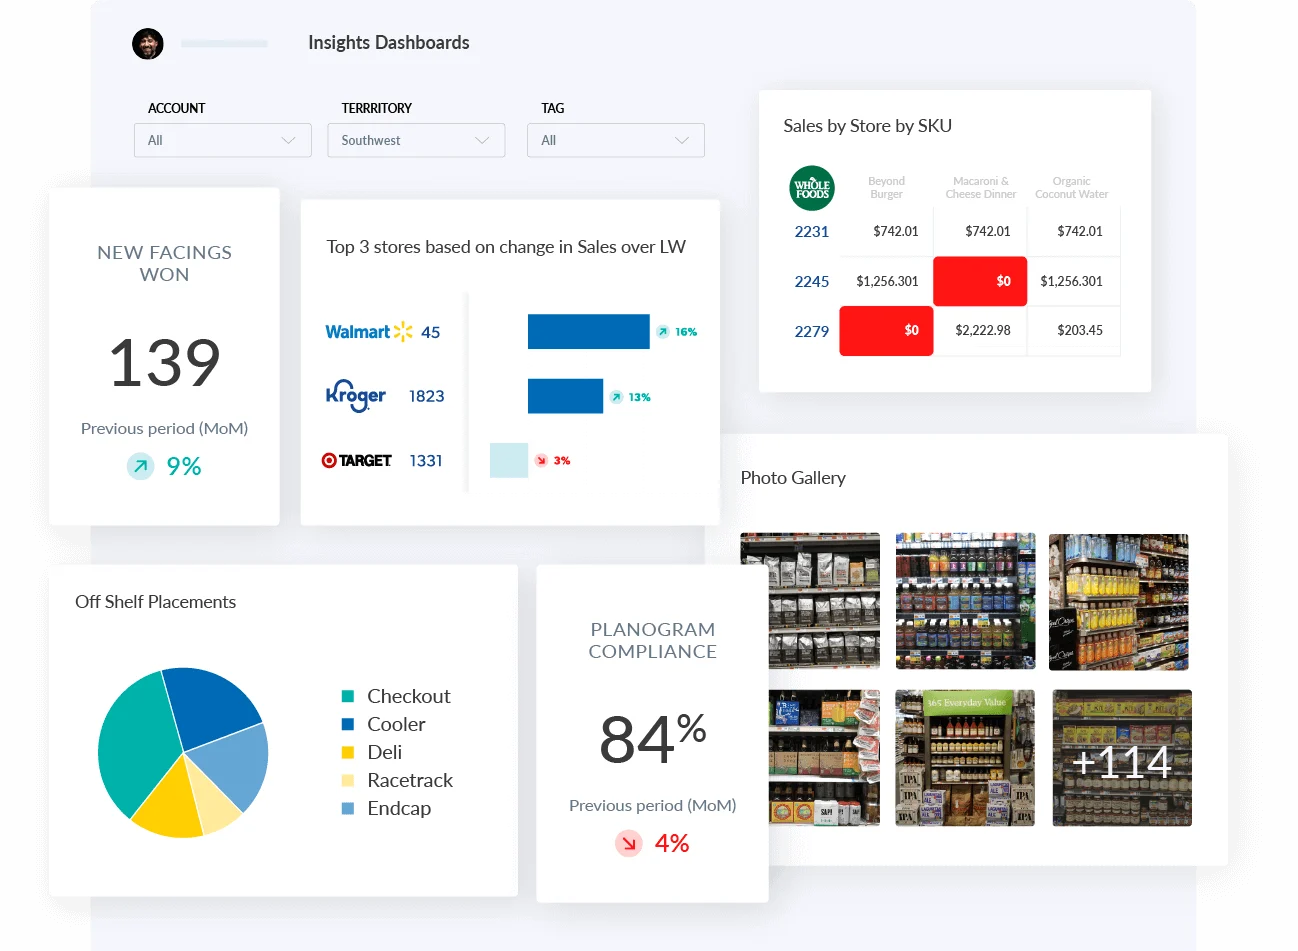Click the Deli legend label
Image resolution: width=1298 pixels, height=951 pixels.
[x=385, y=752]
